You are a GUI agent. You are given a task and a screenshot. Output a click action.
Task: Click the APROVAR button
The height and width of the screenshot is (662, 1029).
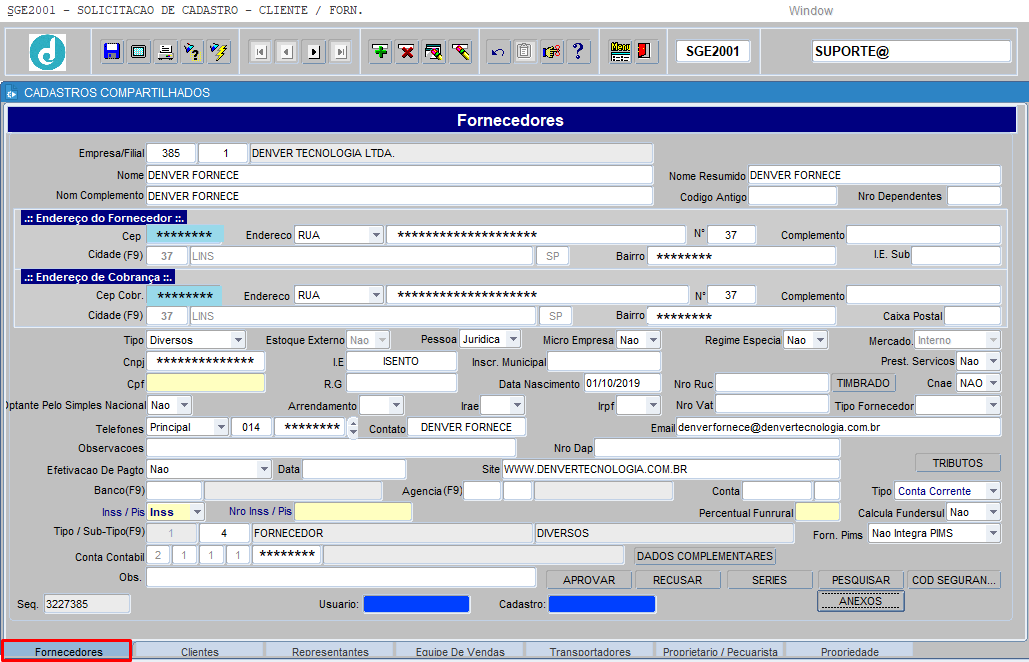point(589,580)
